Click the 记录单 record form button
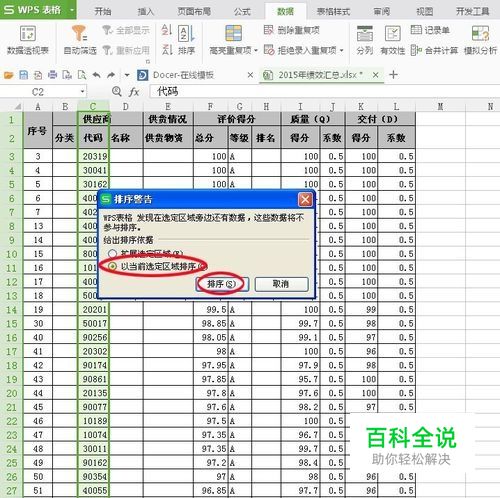The width and height of the screenshot is (500, 498). 430,30
